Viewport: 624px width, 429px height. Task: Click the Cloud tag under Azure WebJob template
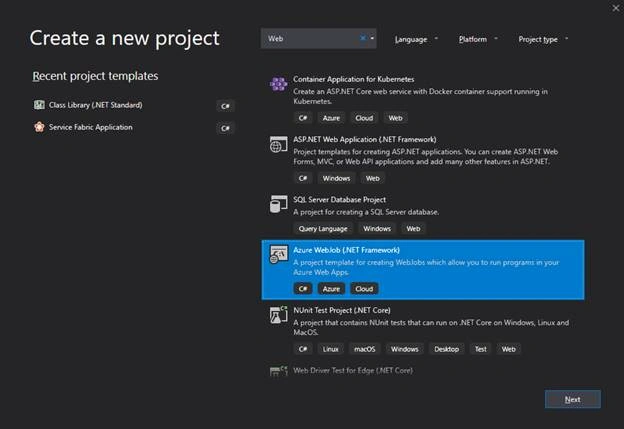364,289
